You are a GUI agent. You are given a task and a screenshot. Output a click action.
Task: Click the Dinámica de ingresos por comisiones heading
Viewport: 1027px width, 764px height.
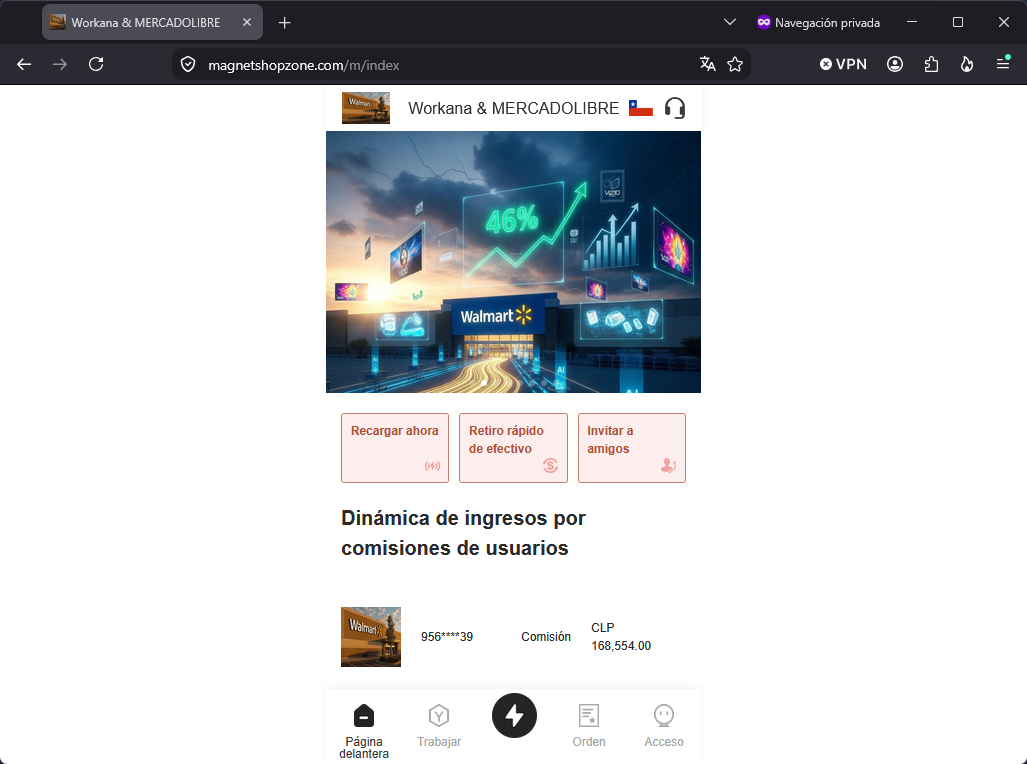(463, 533)
